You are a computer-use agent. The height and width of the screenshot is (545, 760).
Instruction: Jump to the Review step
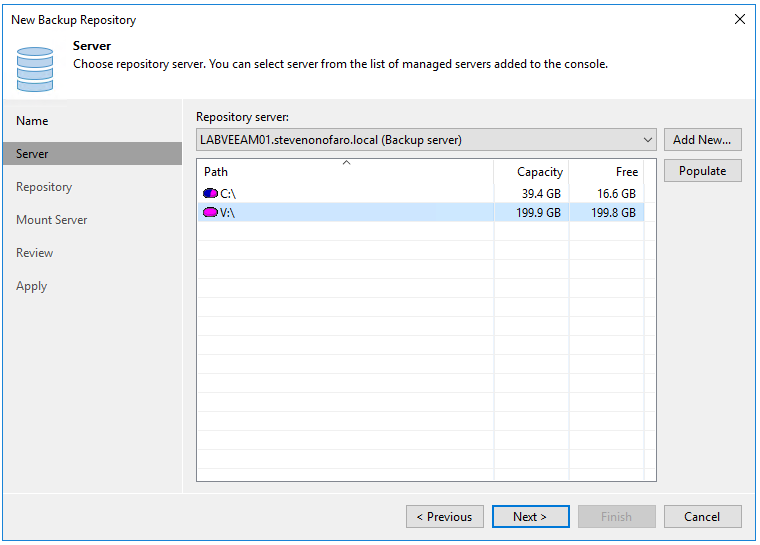35,253
